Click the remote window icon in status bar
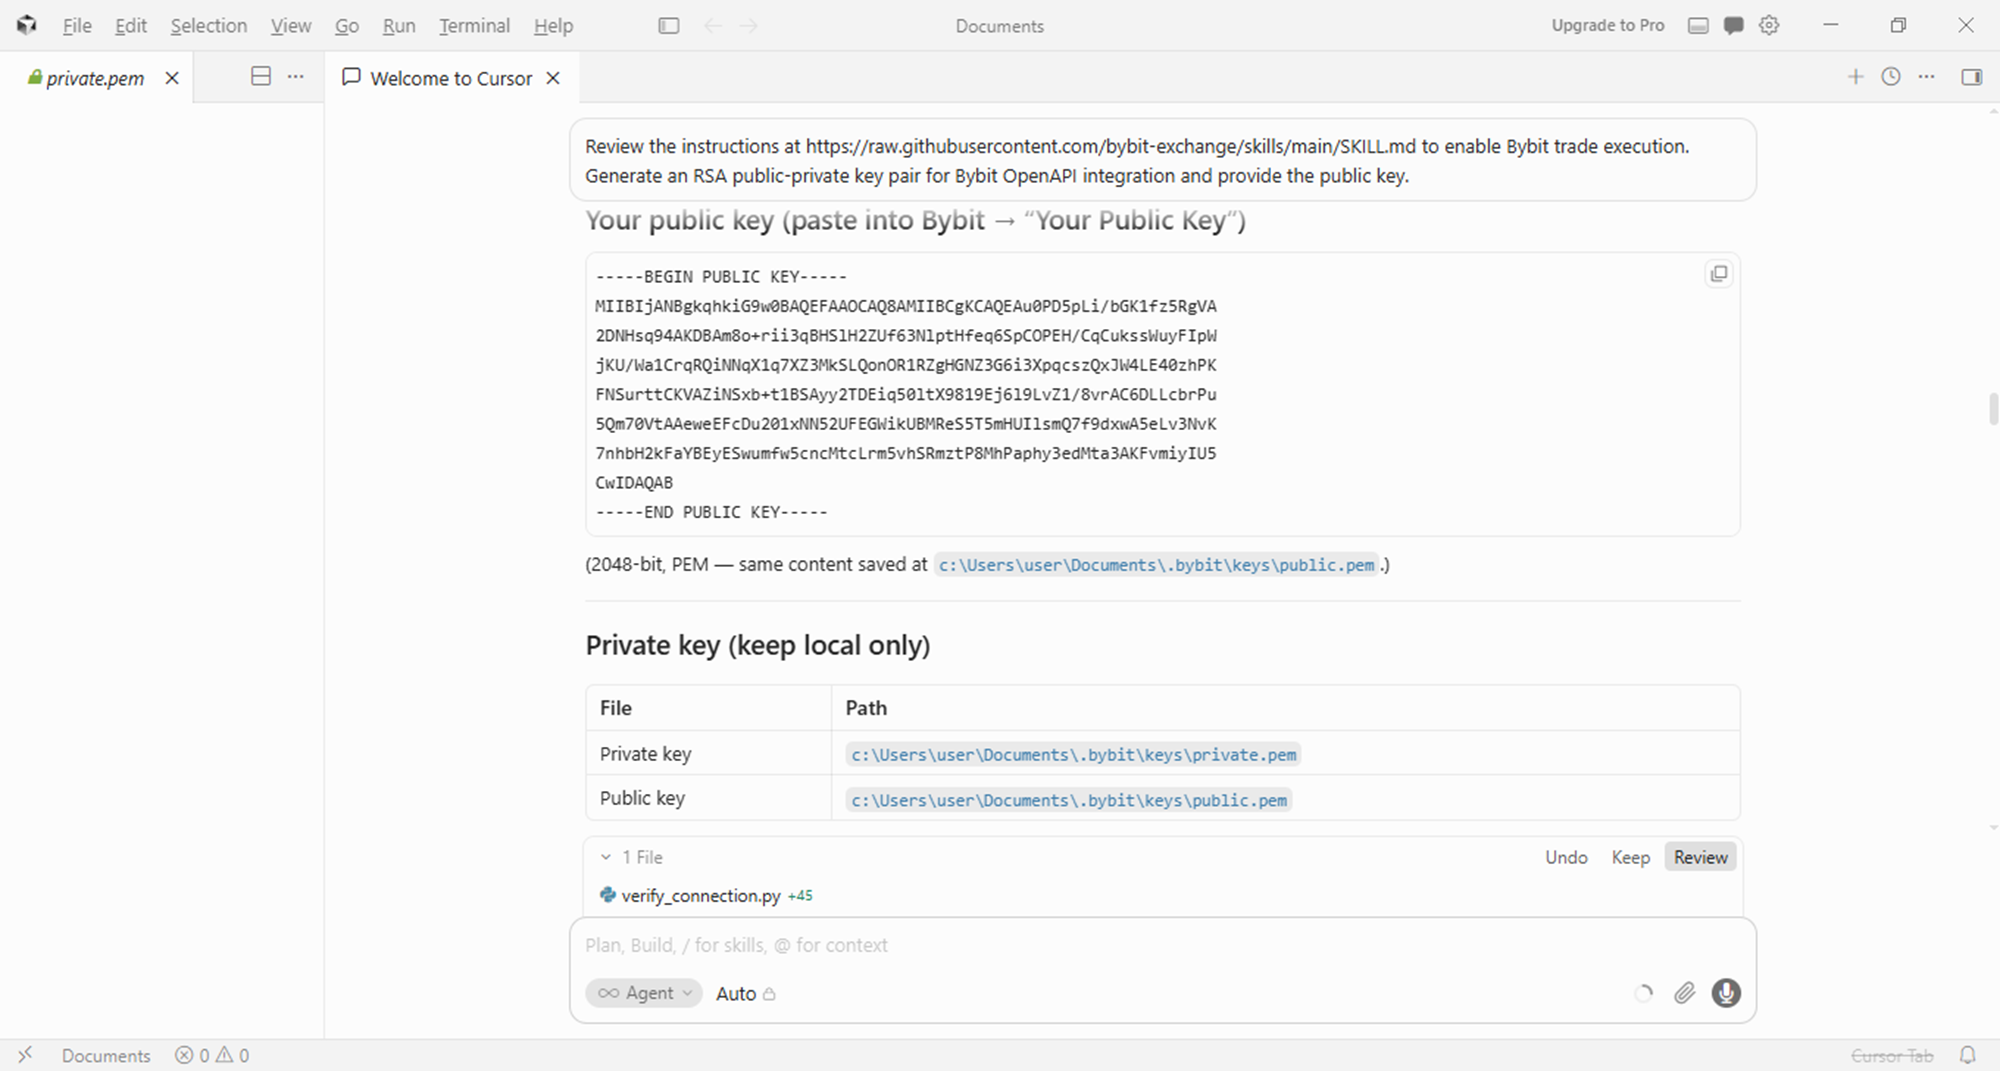Image resolution: width=2000 pixels, height=1071 pixels. pos(25,1054)
